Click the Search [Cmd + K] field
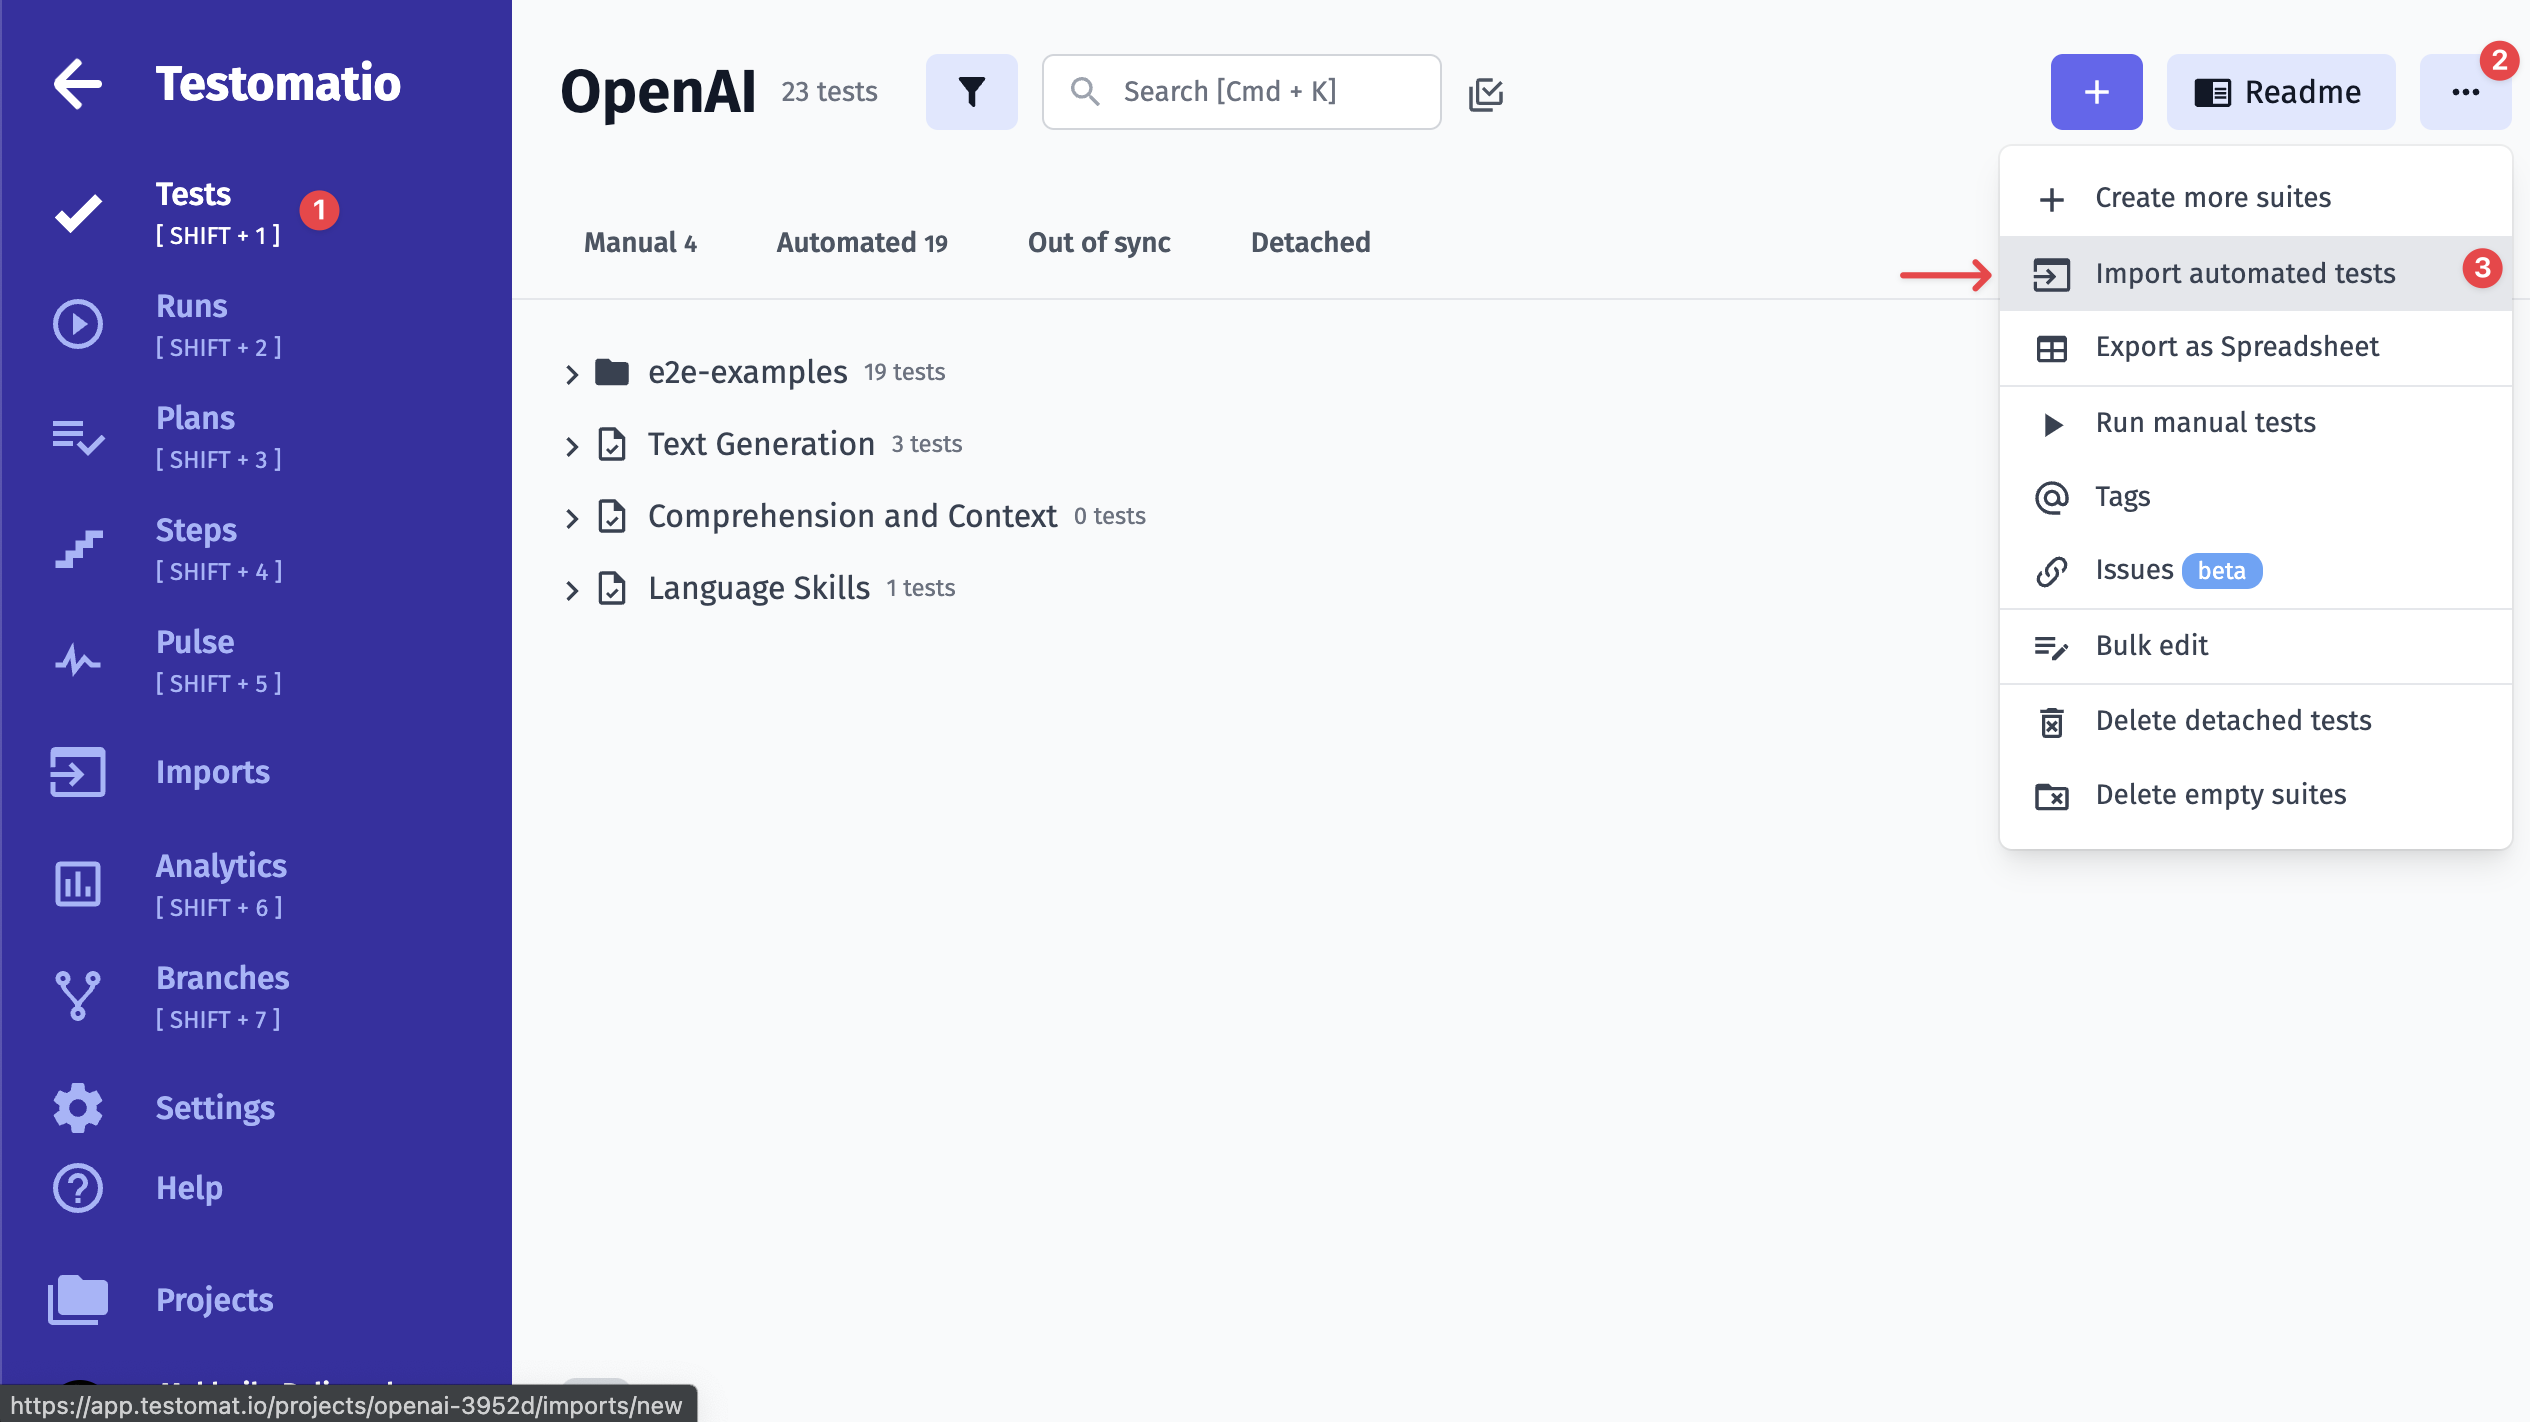Screen dimensions: 2530x1422 1241,92
